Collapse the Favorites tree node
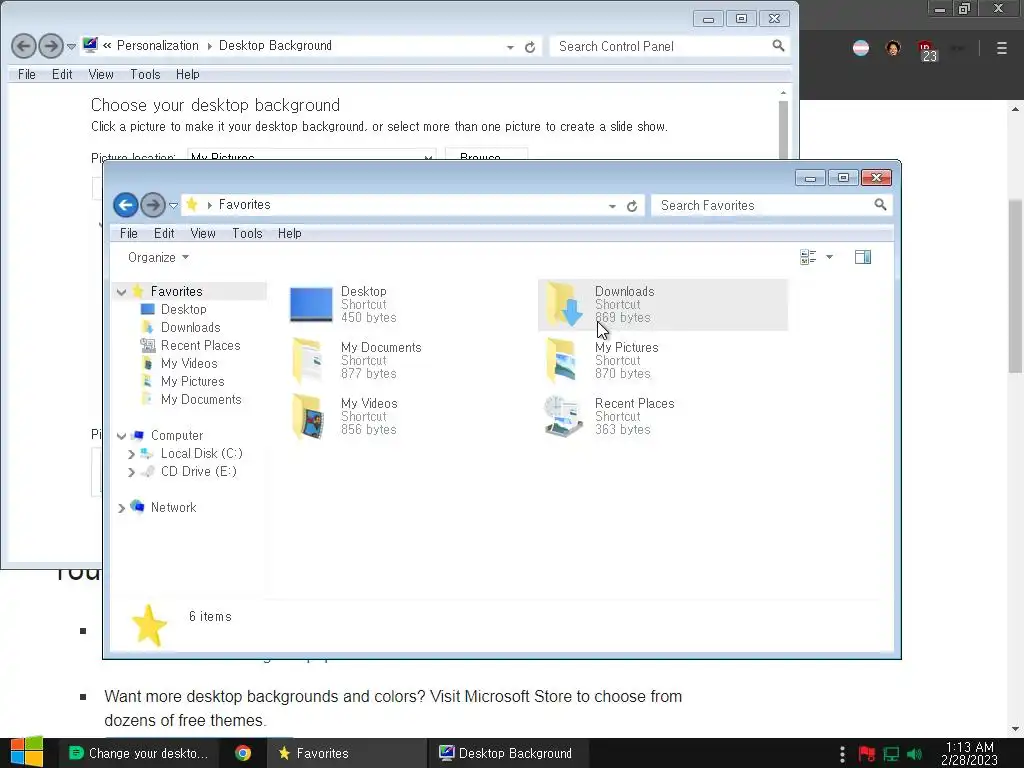Viewport: 1024px width, 768px height. (121, 292)
